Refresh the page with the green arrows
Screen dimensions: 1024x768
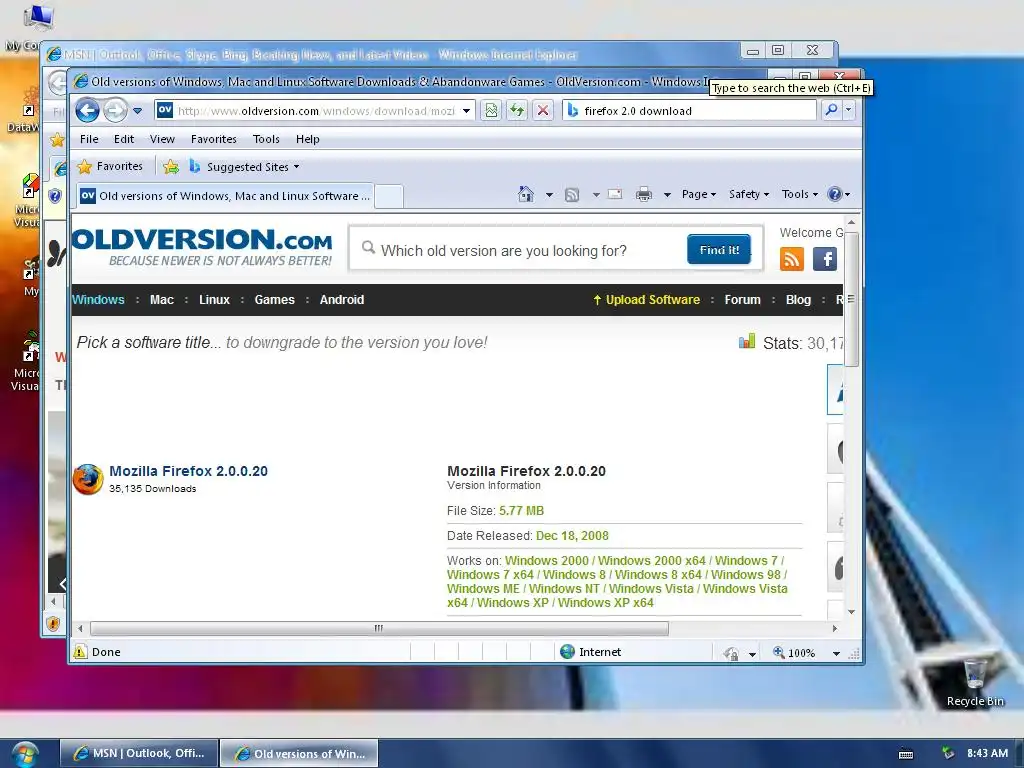pos(517,110)
